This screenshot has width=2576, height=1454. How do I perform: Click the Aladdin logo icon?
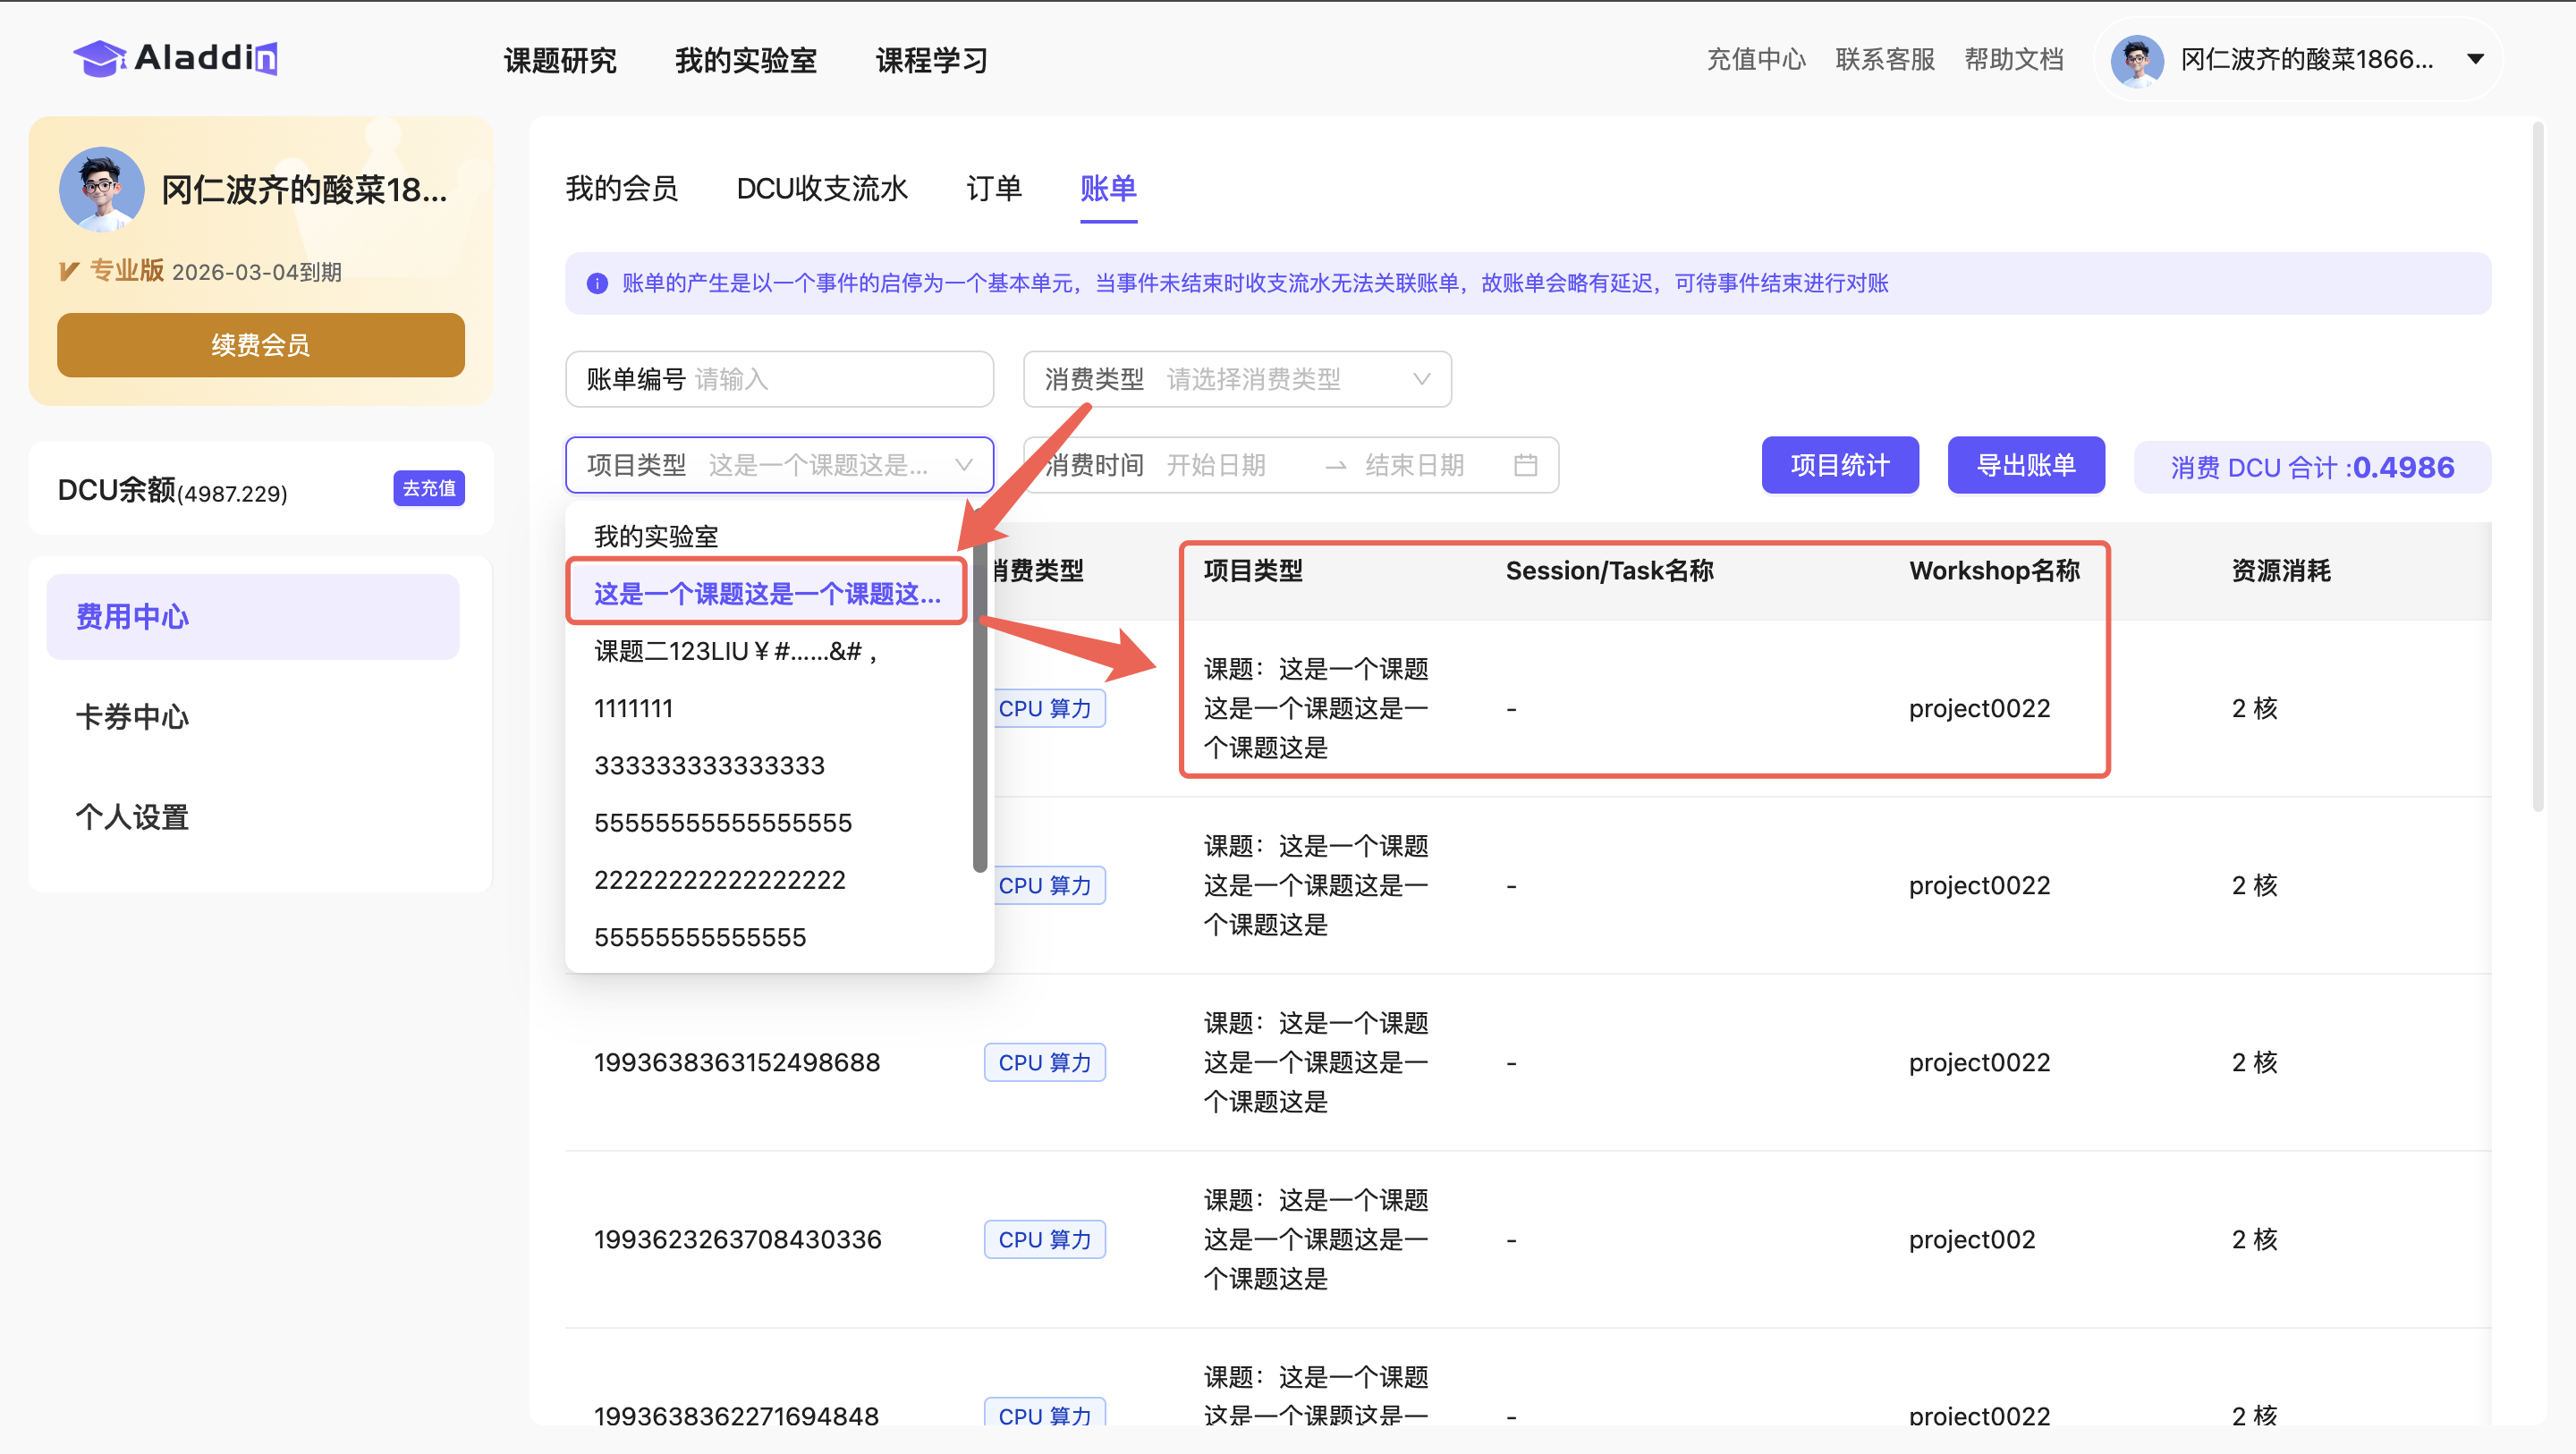[x=99, y=58]
